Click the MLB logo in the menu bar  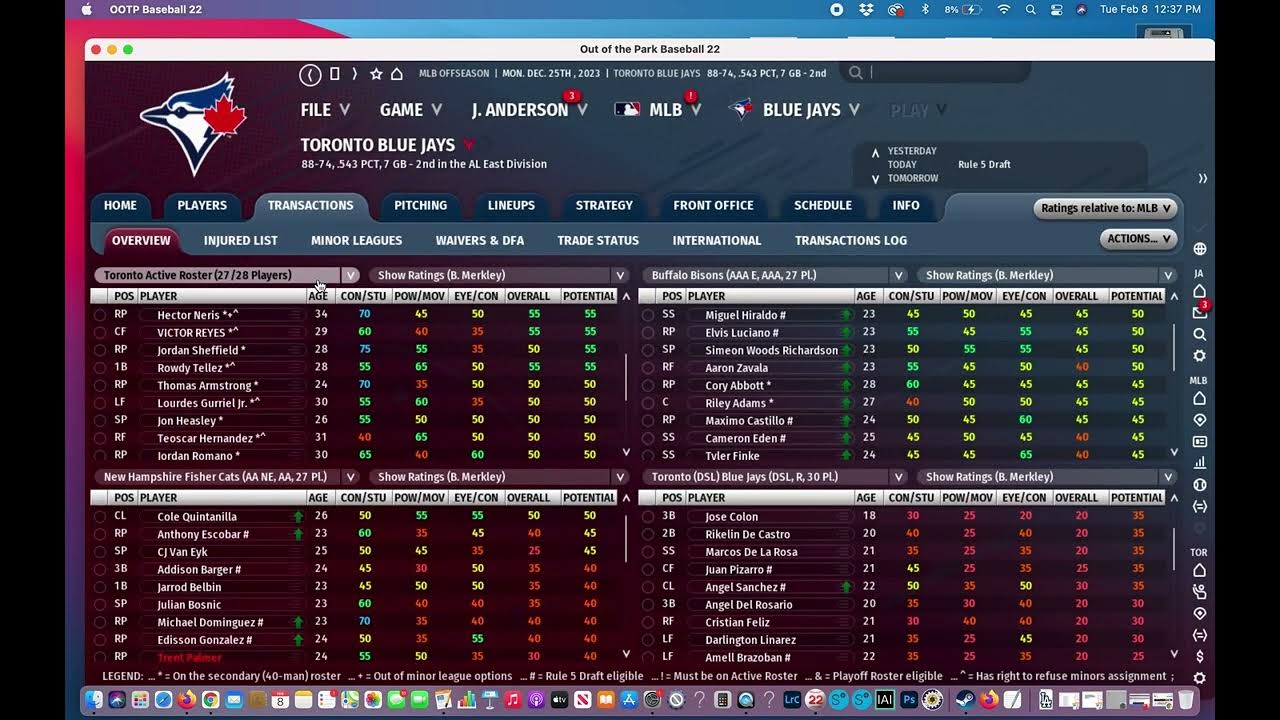pyautogui.click(x=627, y=110)
